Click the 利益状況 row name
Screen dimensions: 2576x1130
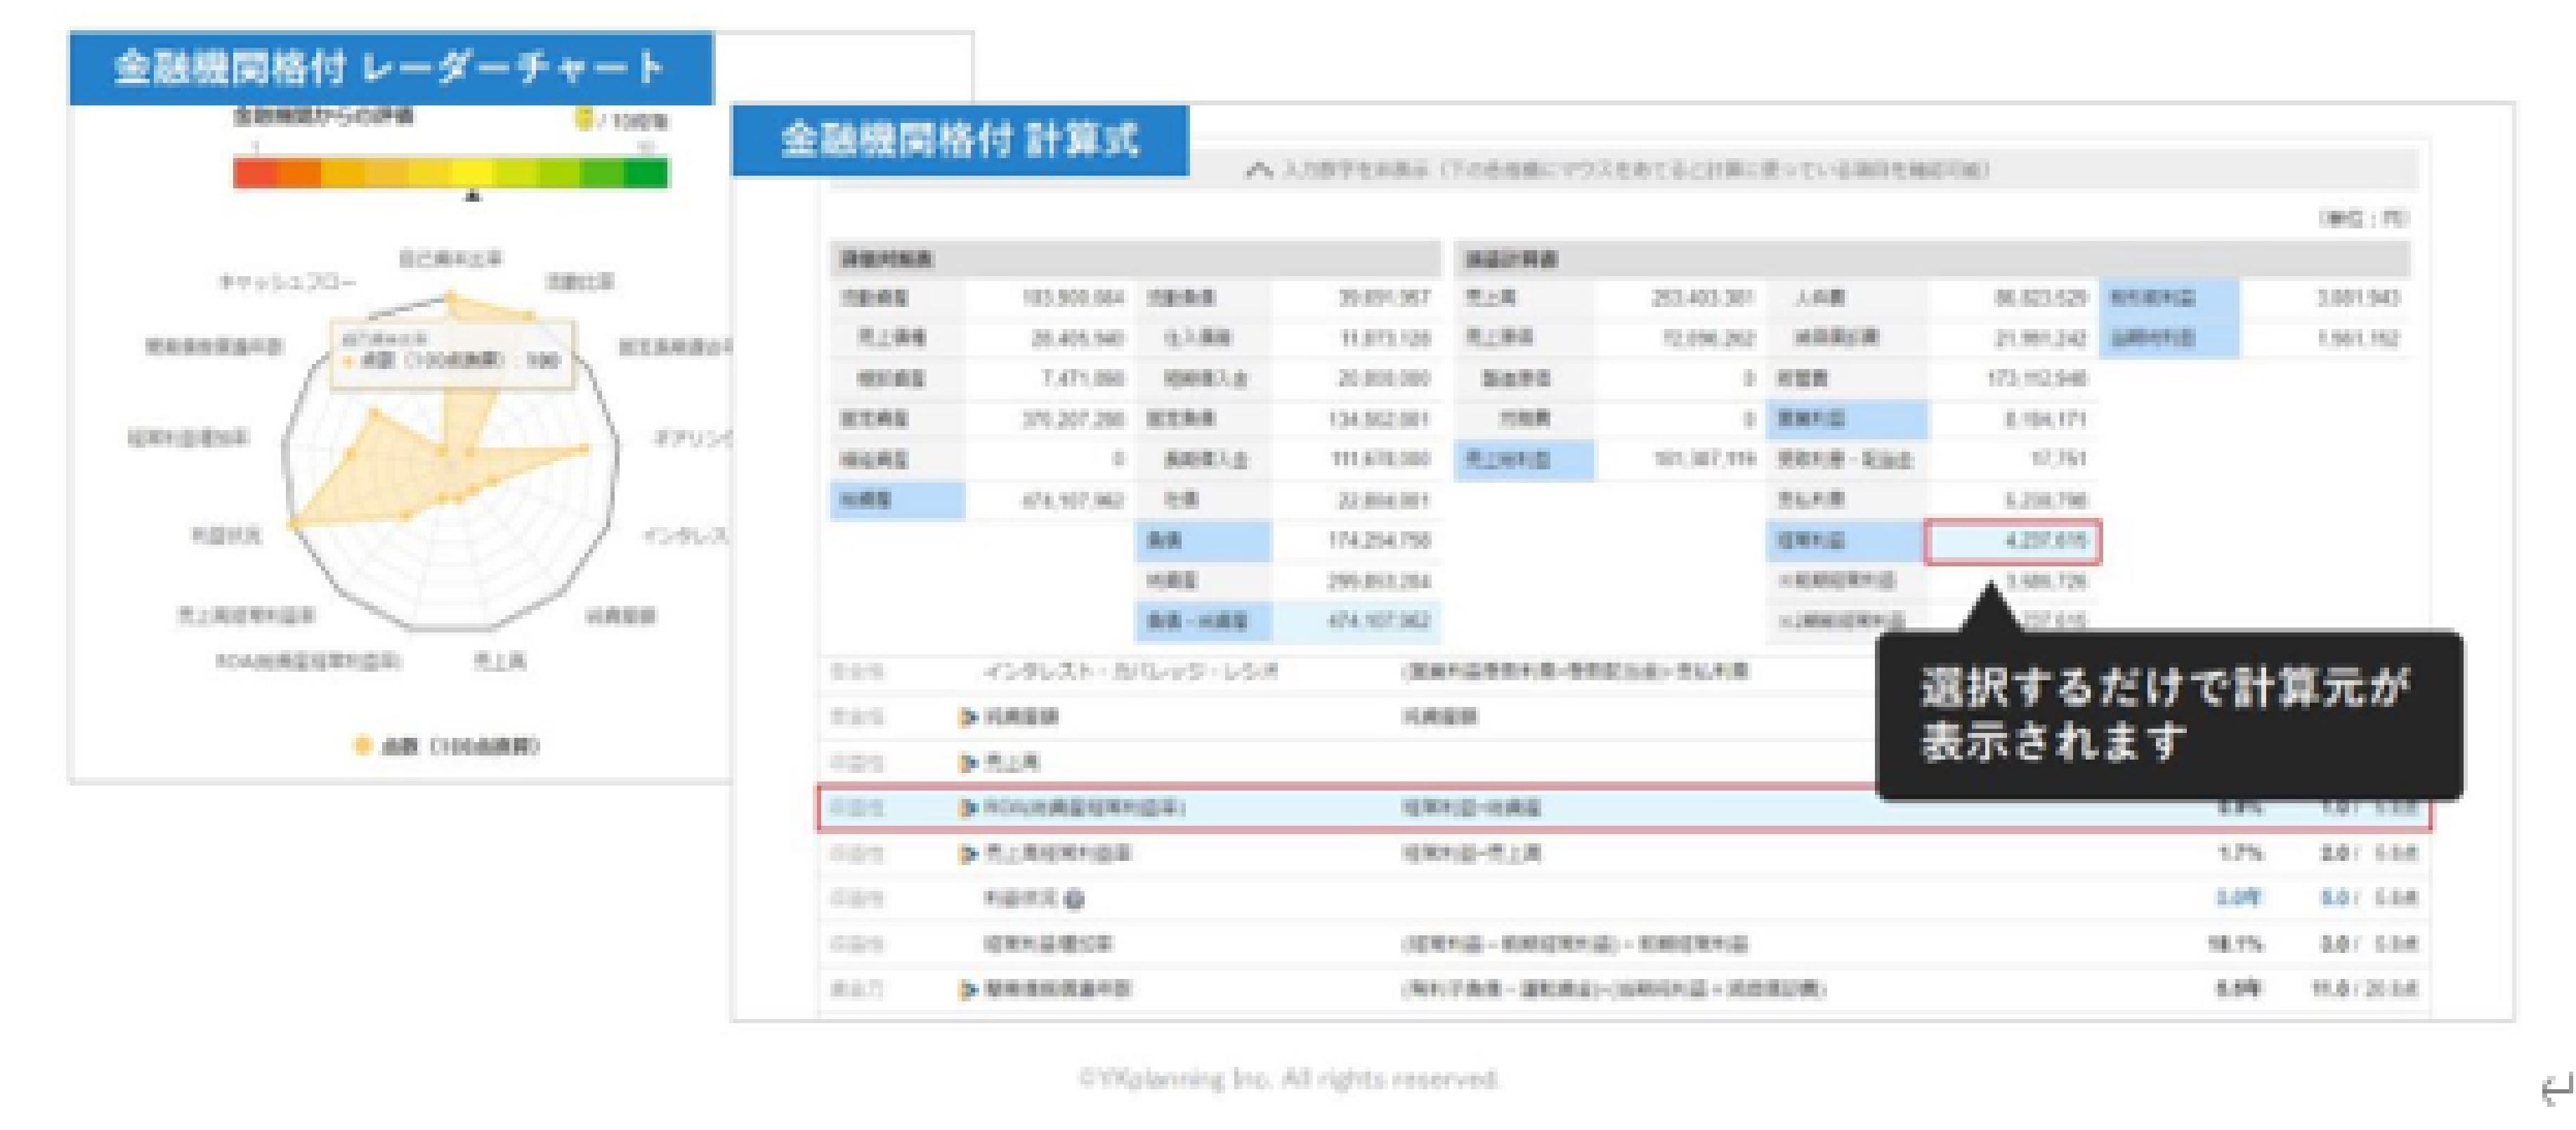[x=1020, y=898]
